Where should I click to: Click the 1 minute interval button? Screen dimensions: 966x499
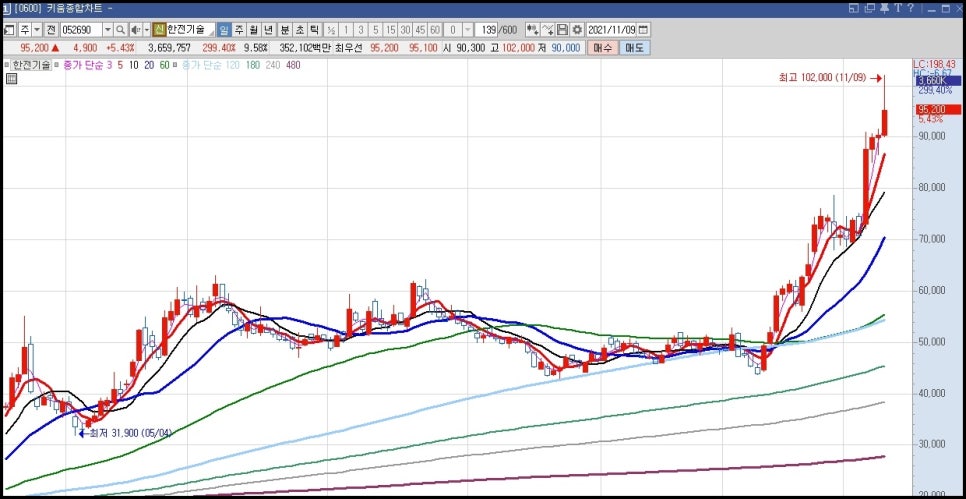click(346, 30)
